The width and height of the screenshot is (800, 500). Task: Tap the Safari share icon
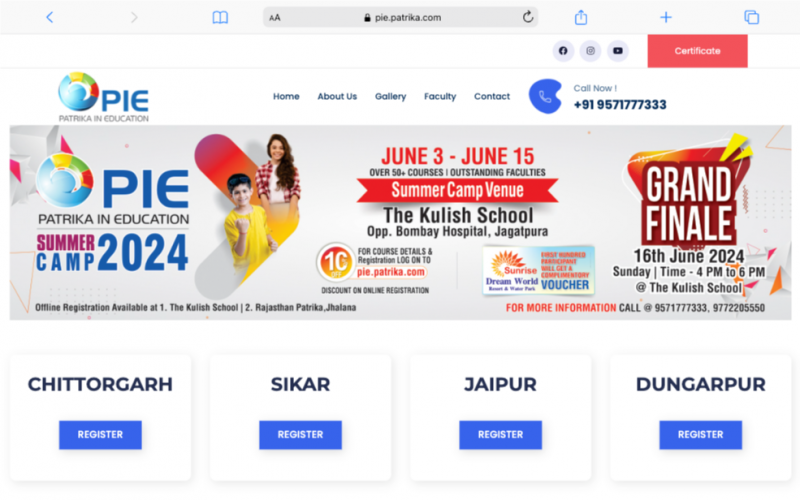tap(581, 17)
